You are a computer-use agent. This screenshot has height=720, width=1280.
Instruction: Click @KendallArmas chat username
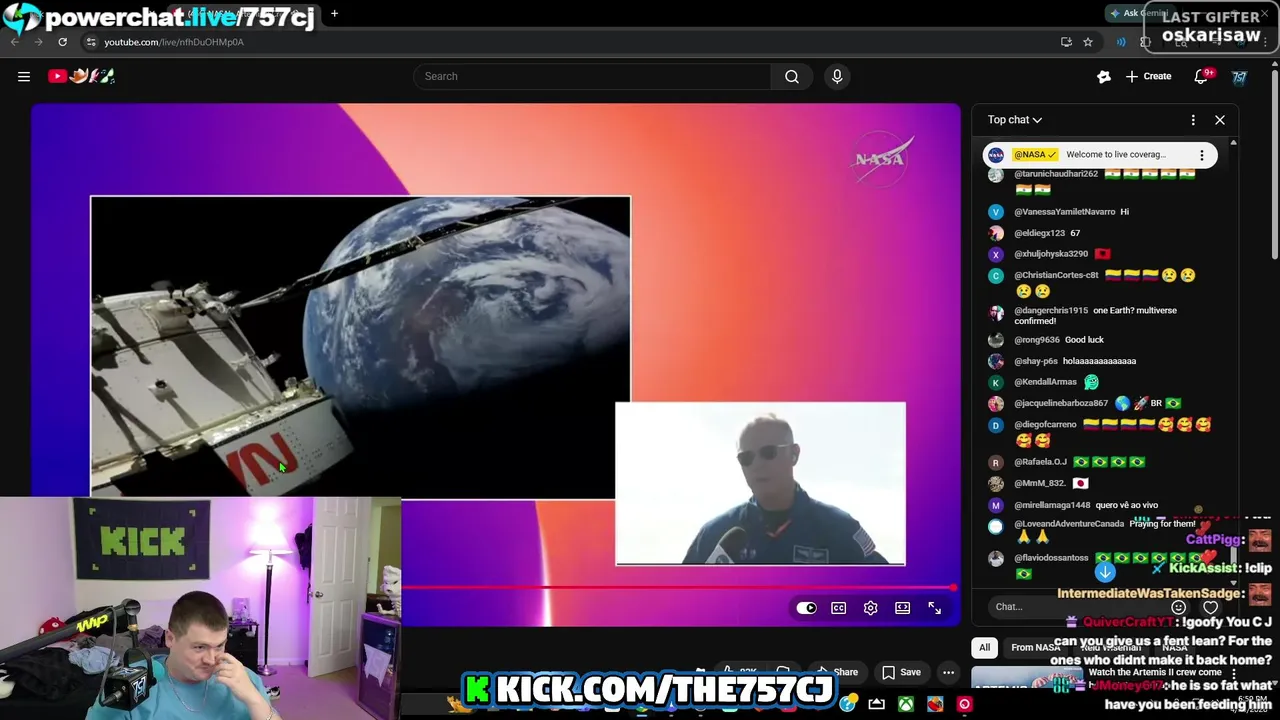click(1045, 382)
